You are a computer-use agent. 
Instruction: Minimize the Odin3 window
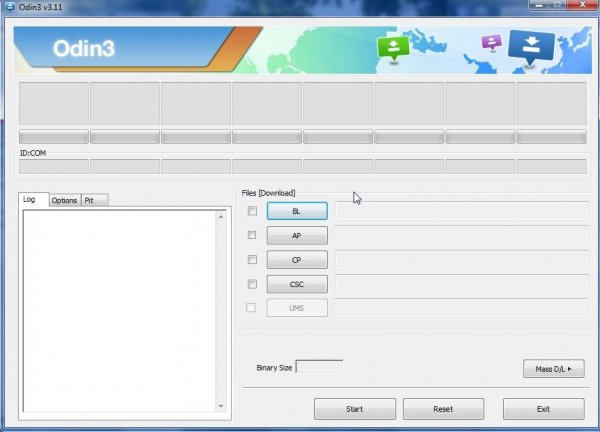coord(539,5)
